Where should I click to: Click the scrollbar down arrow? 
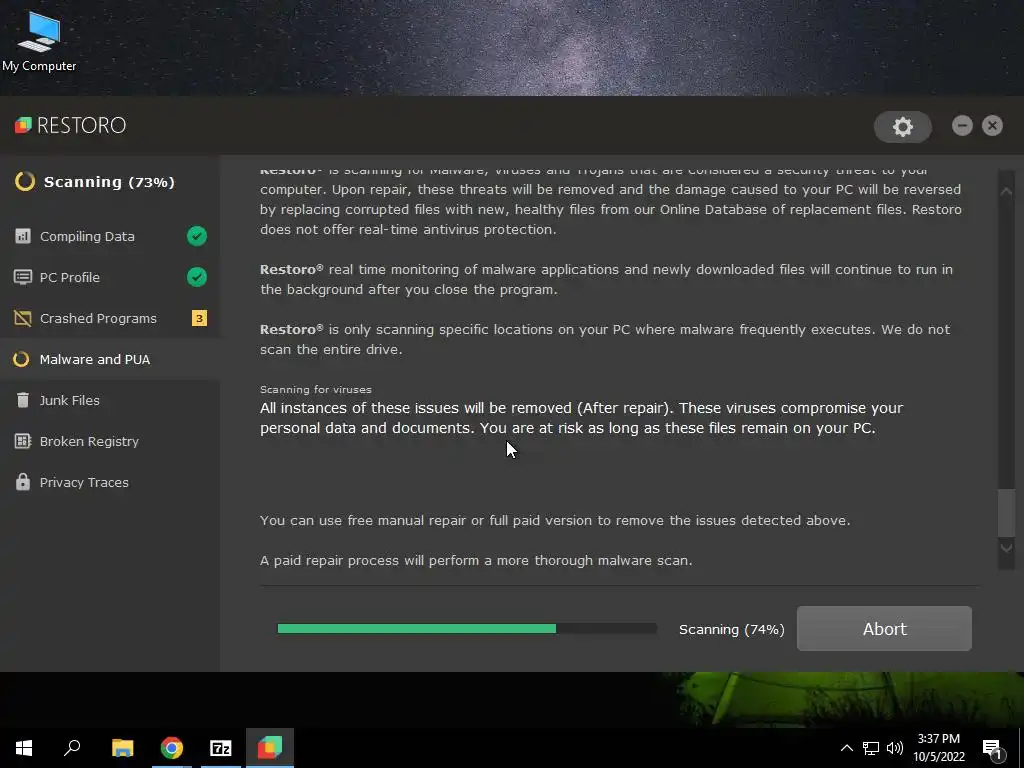(1006, 548)
